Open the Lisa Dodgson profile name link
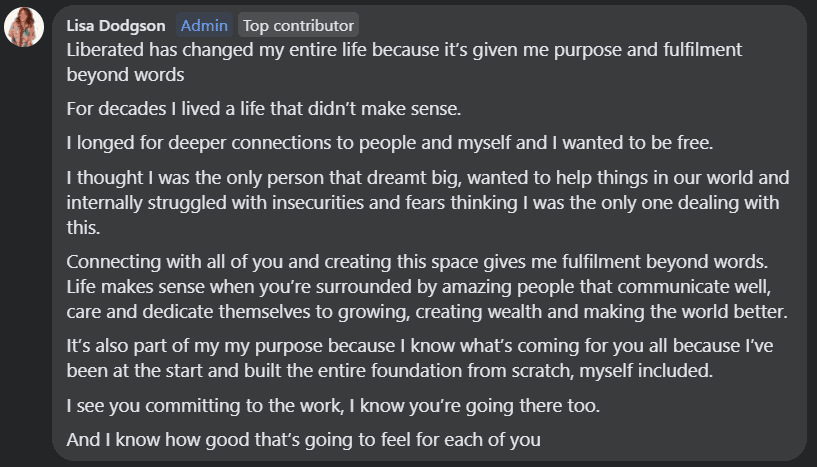Viewport: 817px width, 467px height. tap(117, 25)
